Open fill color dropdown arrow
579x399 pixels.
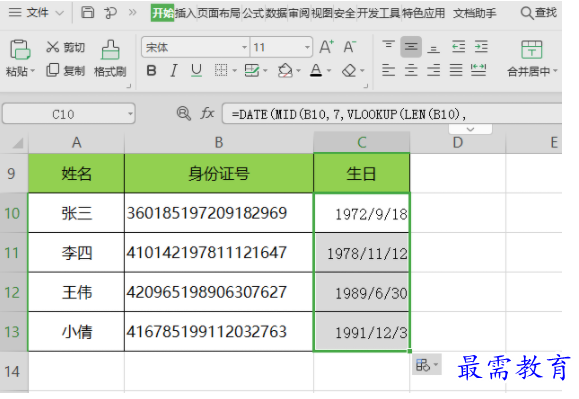click(298, 70)
